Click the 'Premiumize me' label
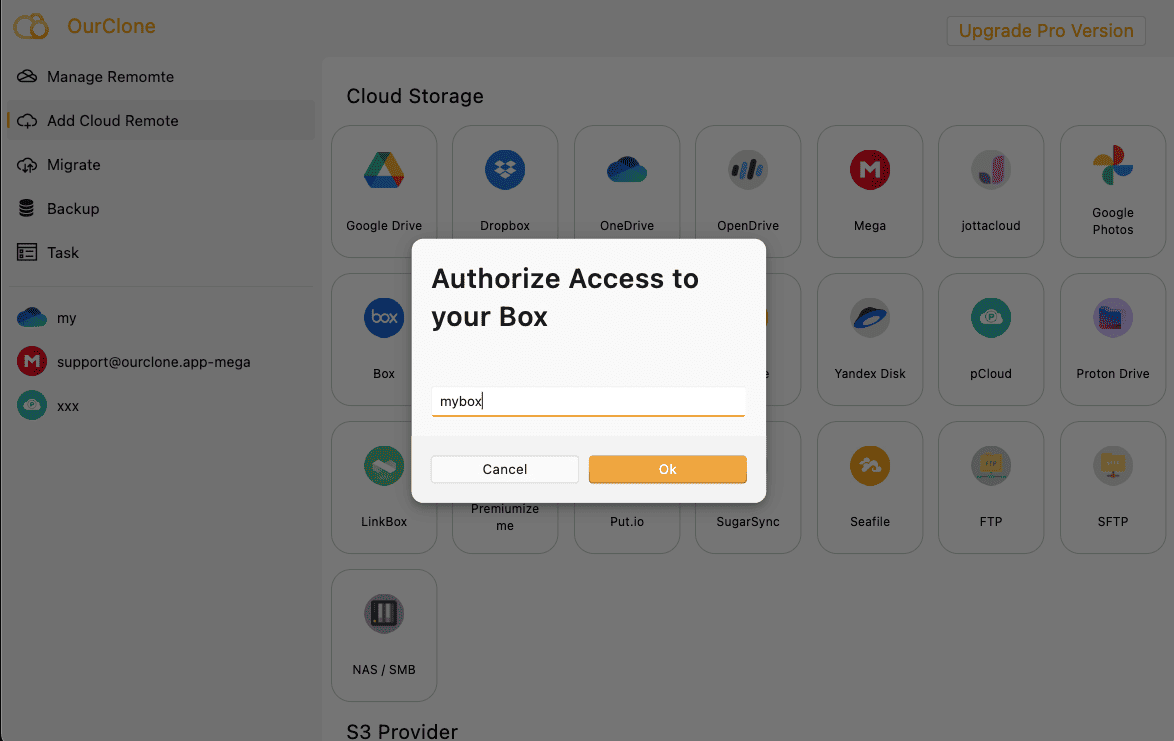This screenshot has width=1174, height=741. [505, 517]
